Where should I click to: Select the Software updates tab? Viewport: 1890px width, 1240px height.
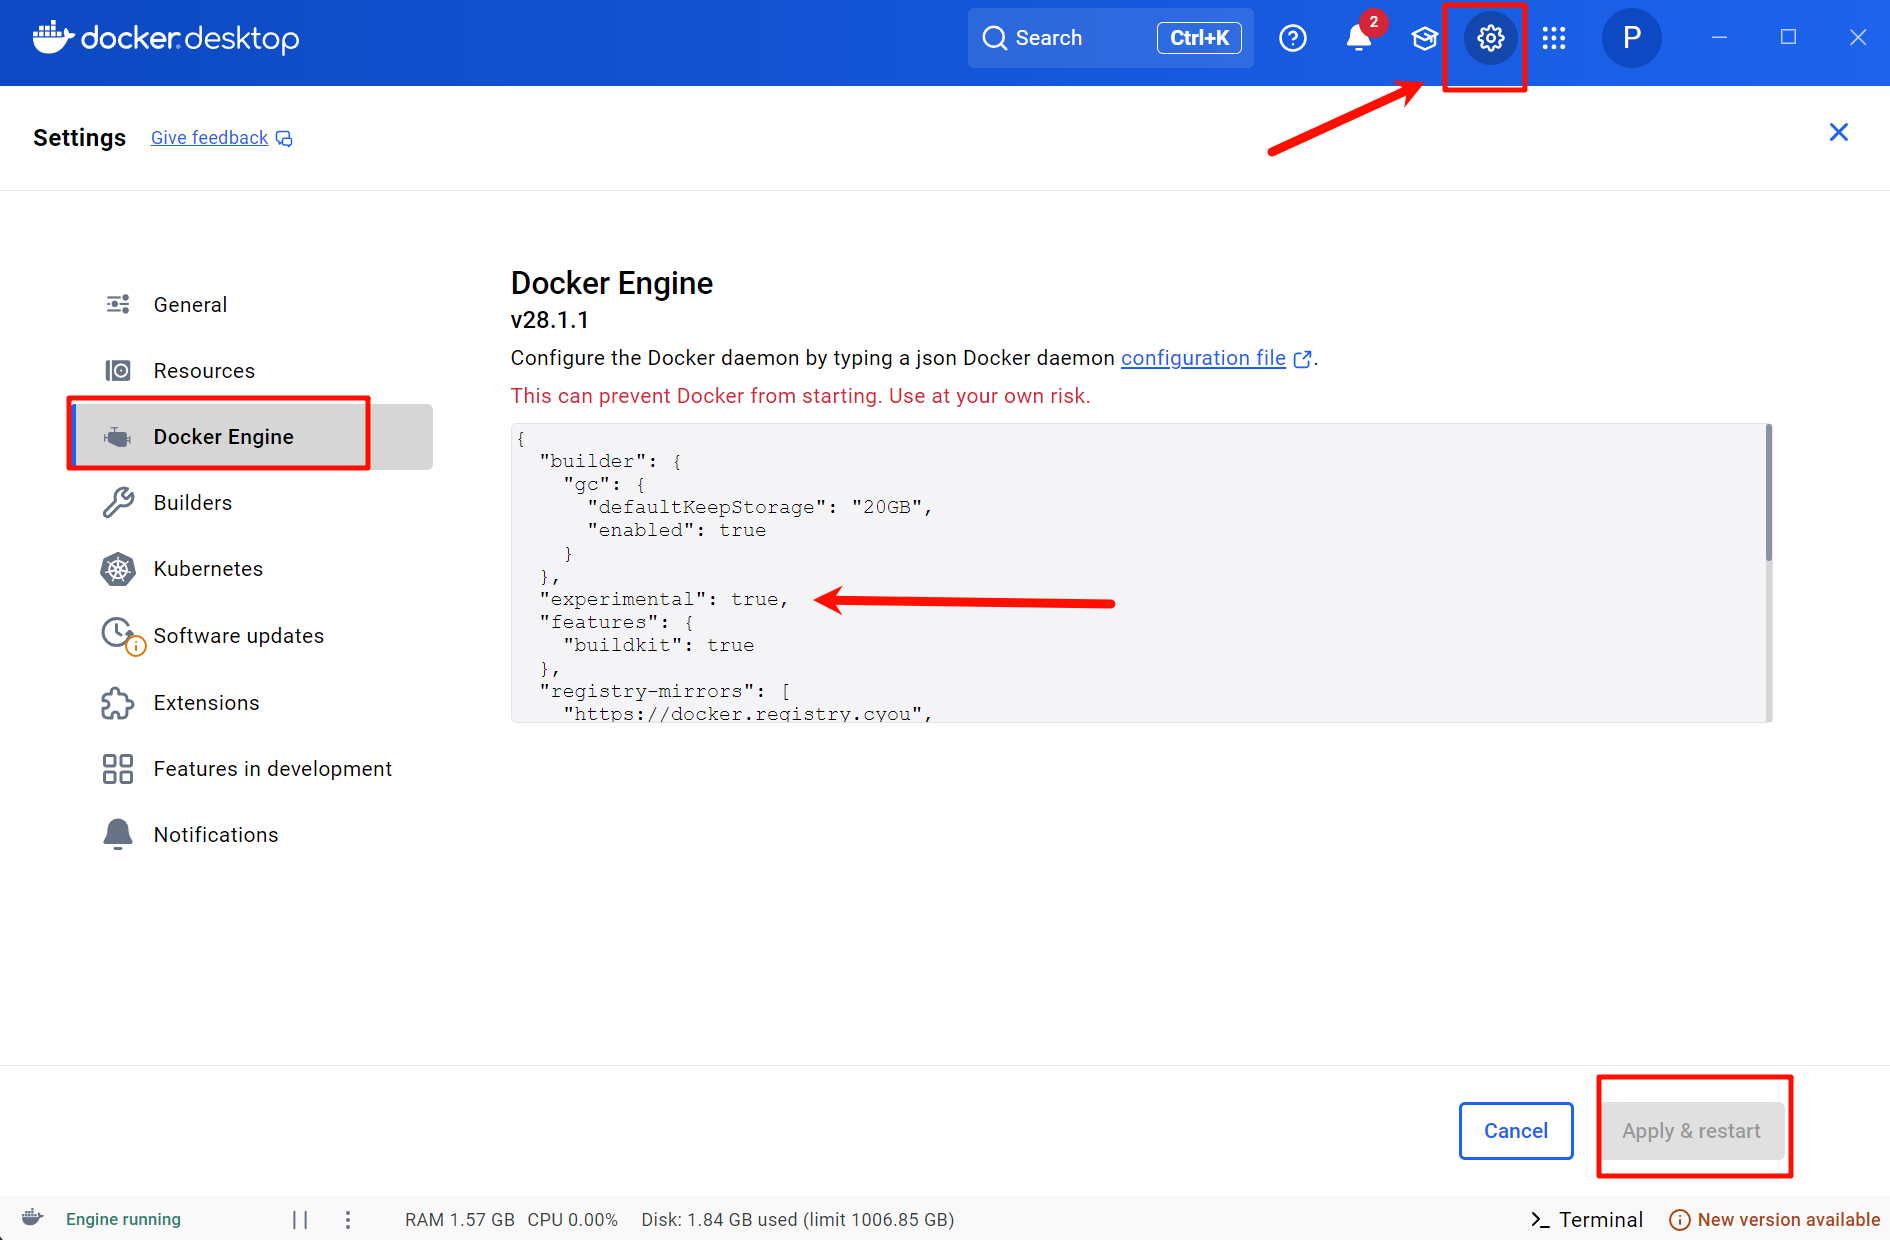(252, 636)
